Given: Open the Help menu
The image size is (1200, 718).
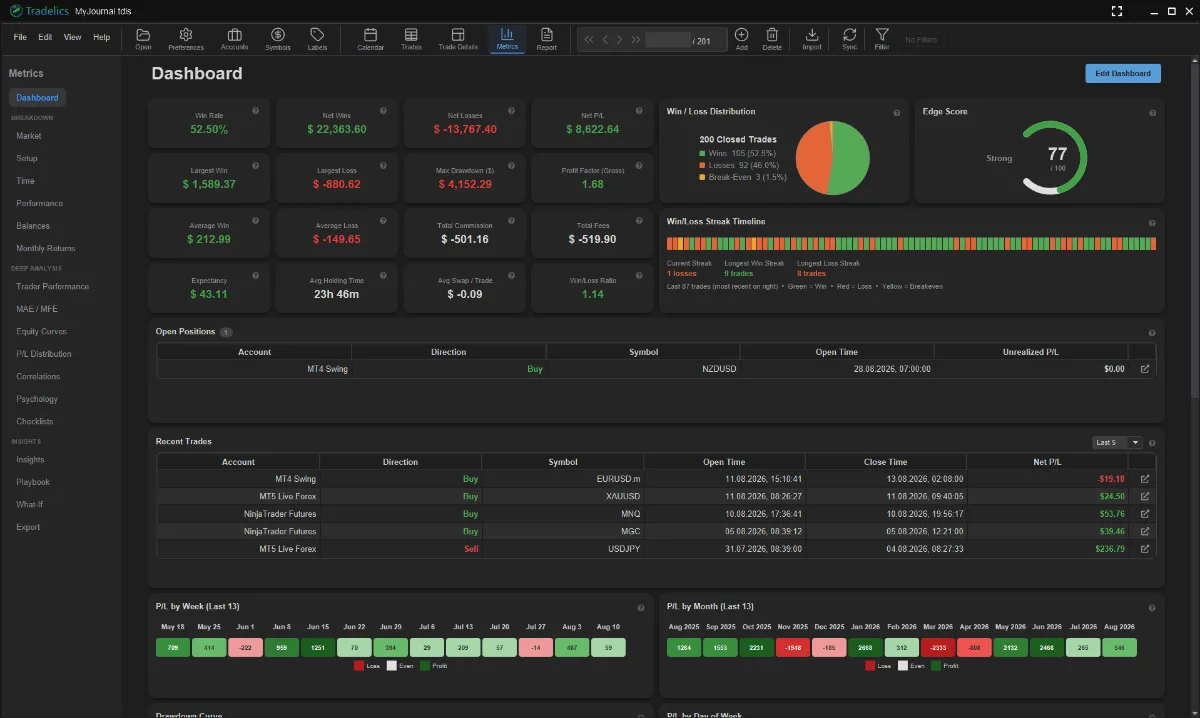Looking at the screenshot, I should (102, 37).
